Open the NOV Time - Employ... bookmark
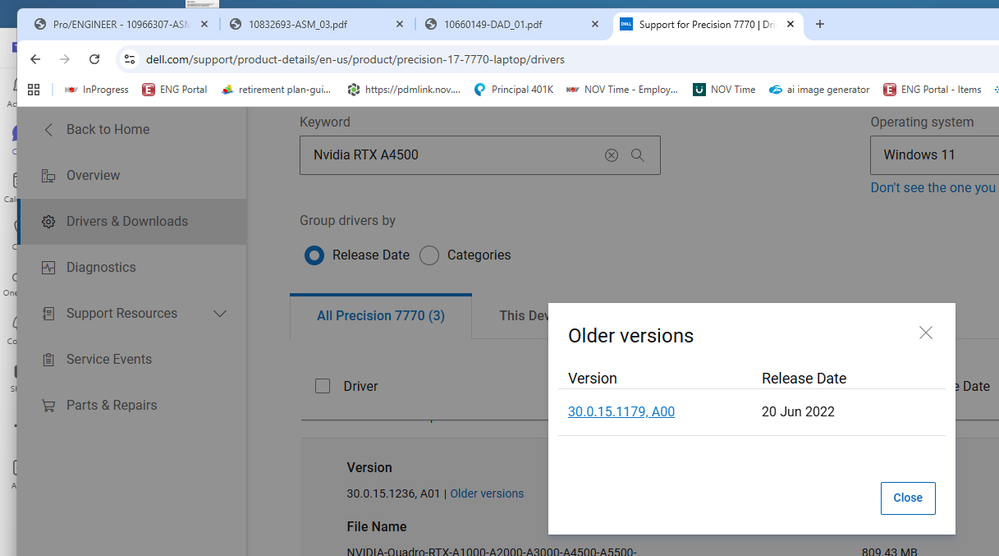 (x=622, y=90)
